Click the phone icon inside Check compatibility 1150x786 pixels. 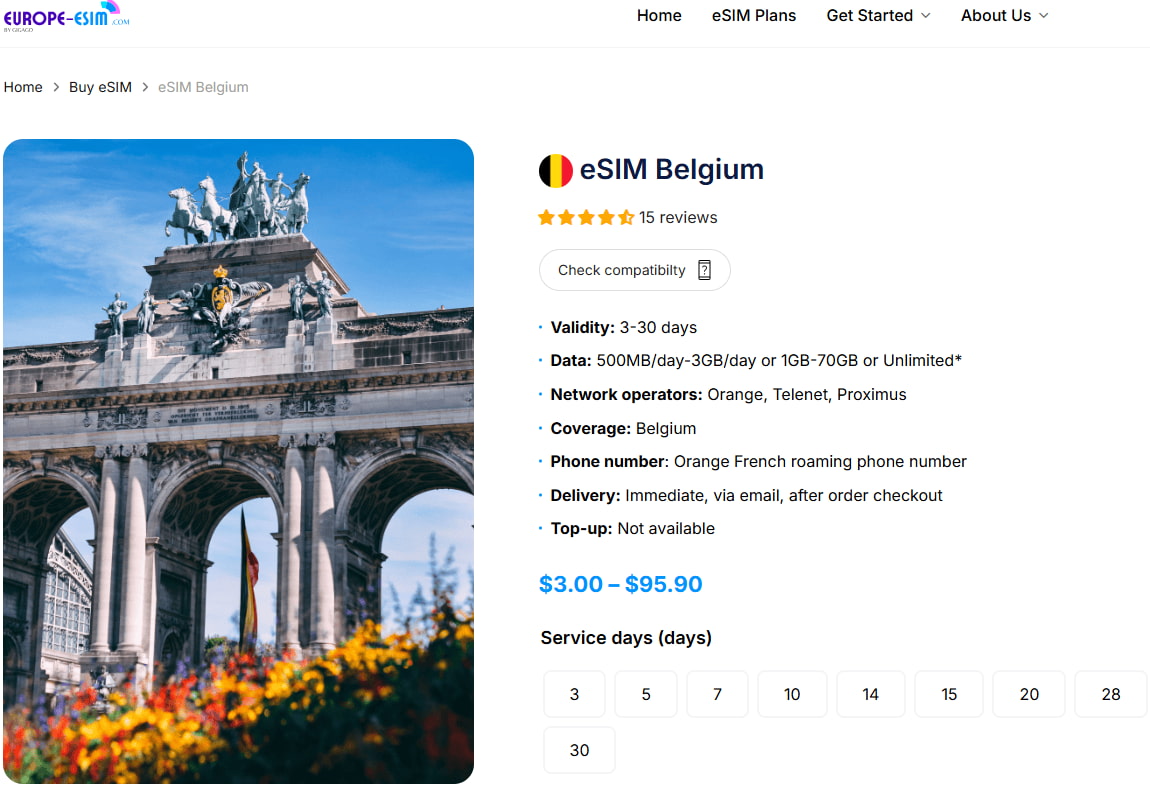[x=704, y=269]
